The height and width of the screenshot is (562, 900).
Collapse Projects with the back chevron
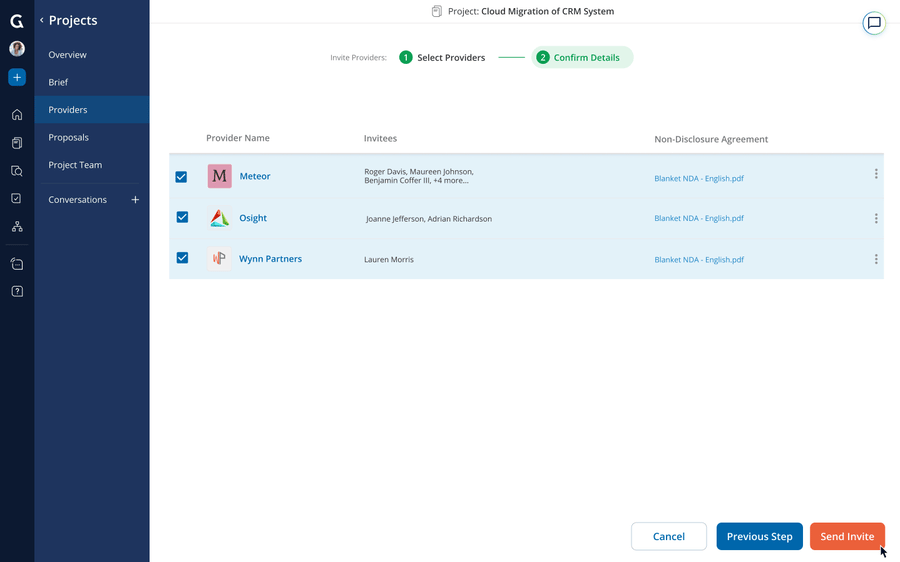tap(41, 20)
